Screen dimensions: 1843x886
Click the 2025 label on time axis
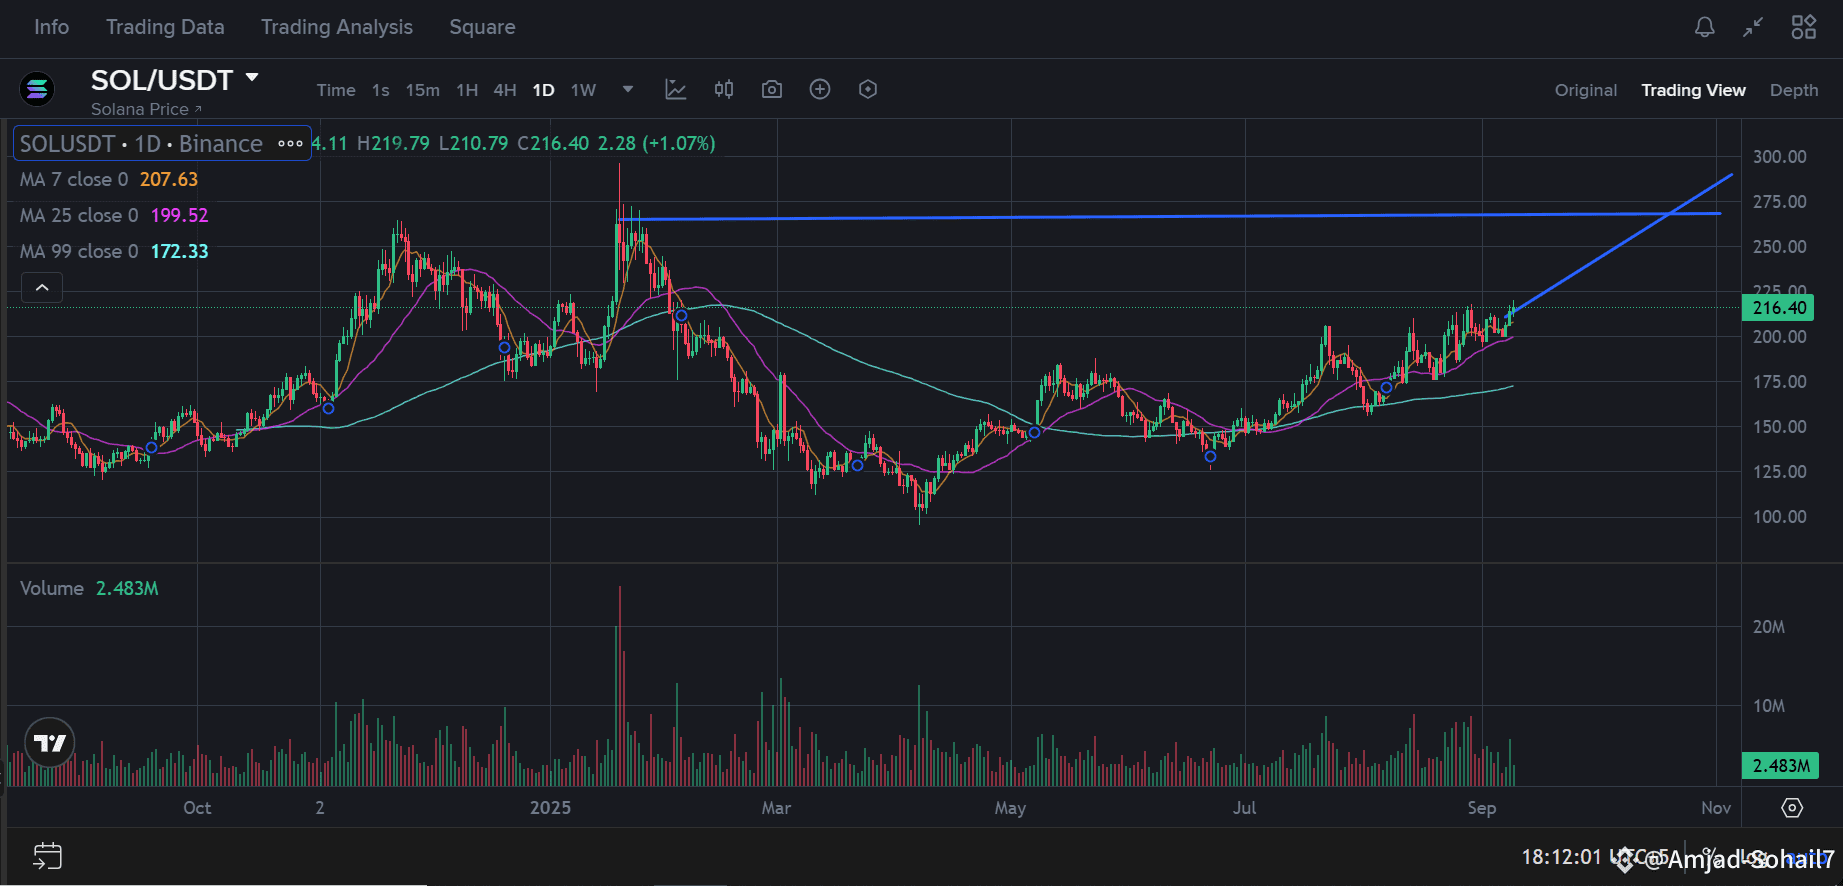pyautogui.click(x=550, y=808)
